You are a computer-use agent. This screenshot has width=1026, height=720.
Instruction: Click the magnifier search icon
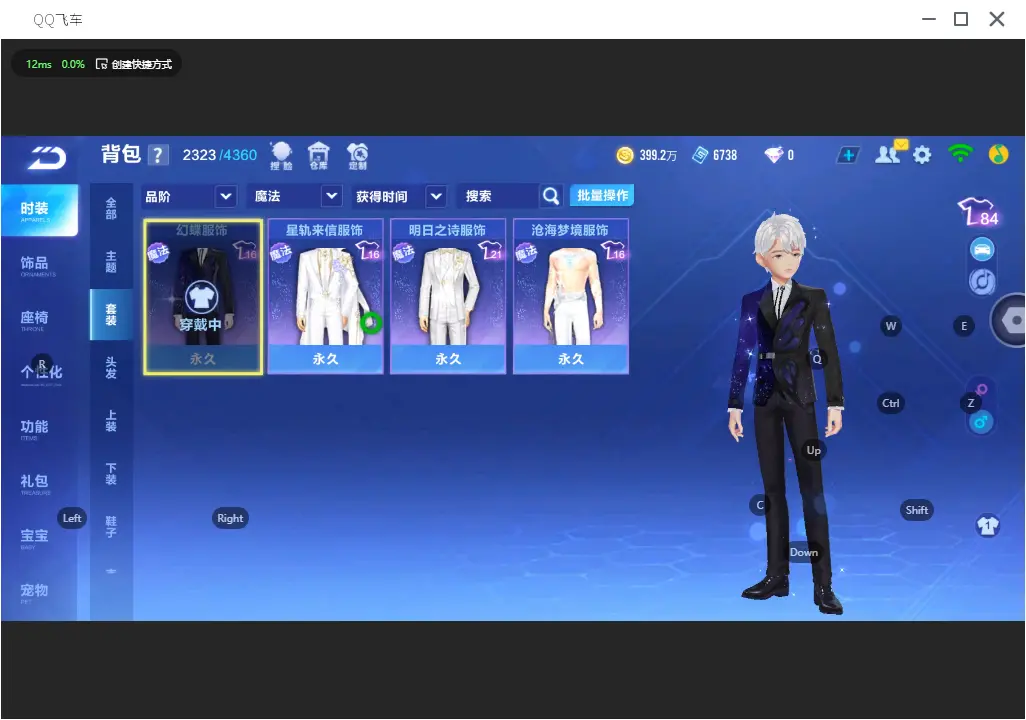tap(550, 196)
